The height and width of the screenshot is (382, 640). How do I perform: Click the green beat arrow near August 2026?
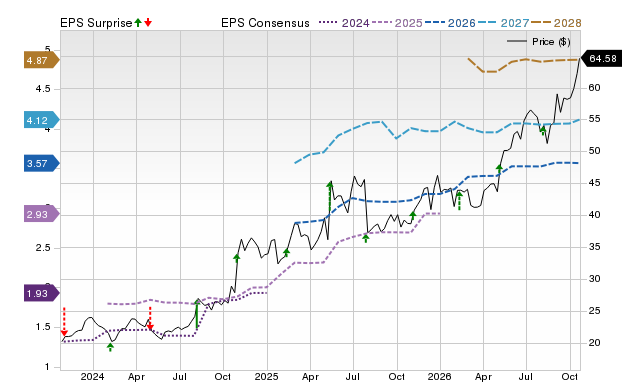[543, 131]
